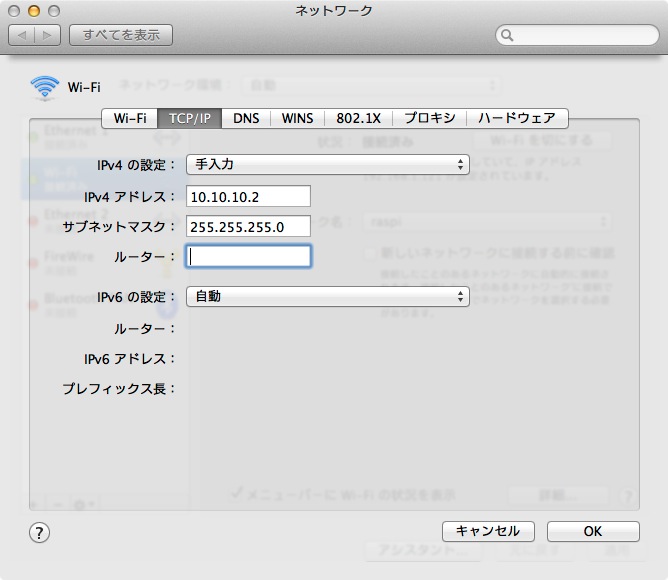Image resolution: width=668 pixels, height=580 pixels.
Task: Open the WINS tab
Action: (297, 118)
